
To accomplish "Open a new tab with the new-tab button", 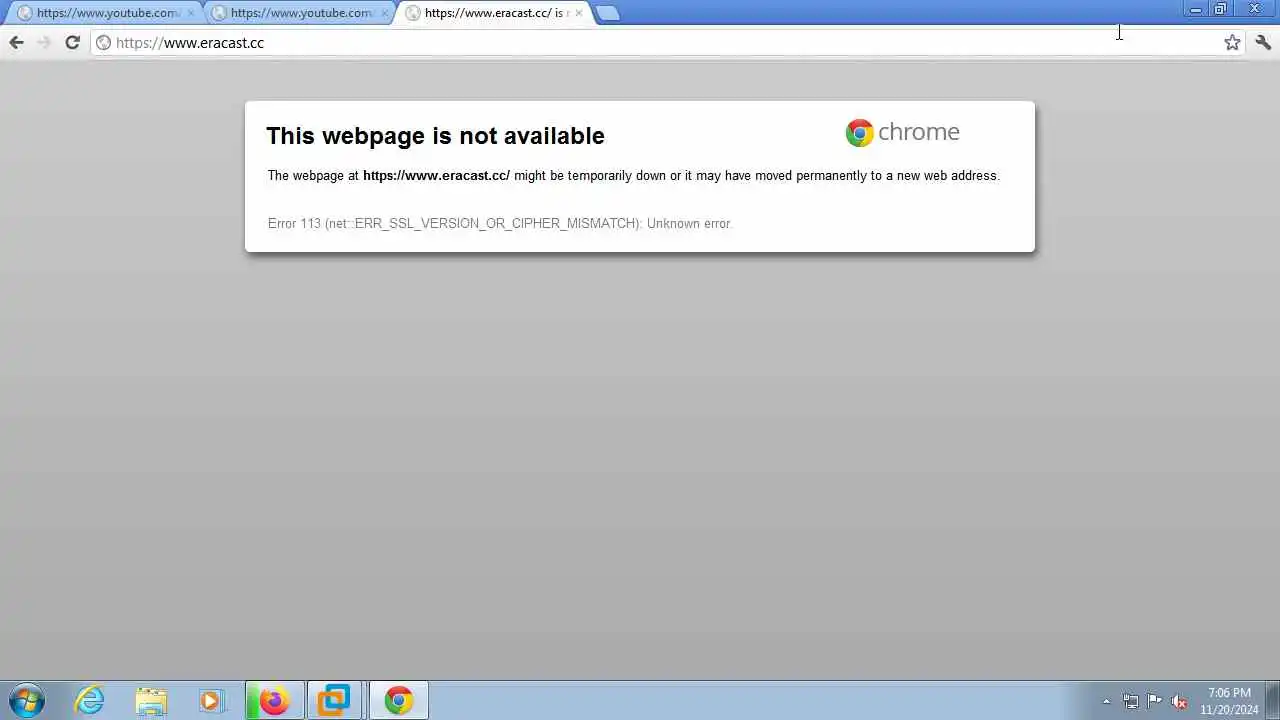I will tap(607, 13).
